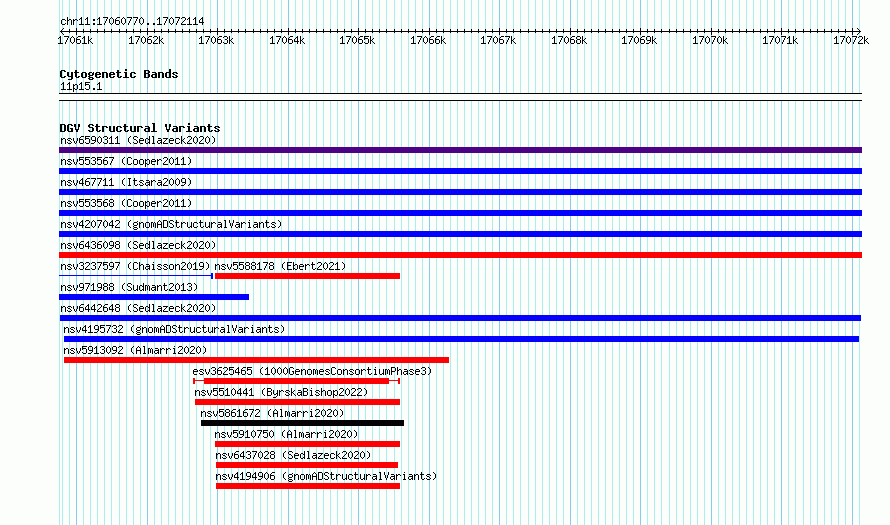Open the nsv5510441 (ByrskaBishop2022) label
890x525 pixels.
point(281,392)
